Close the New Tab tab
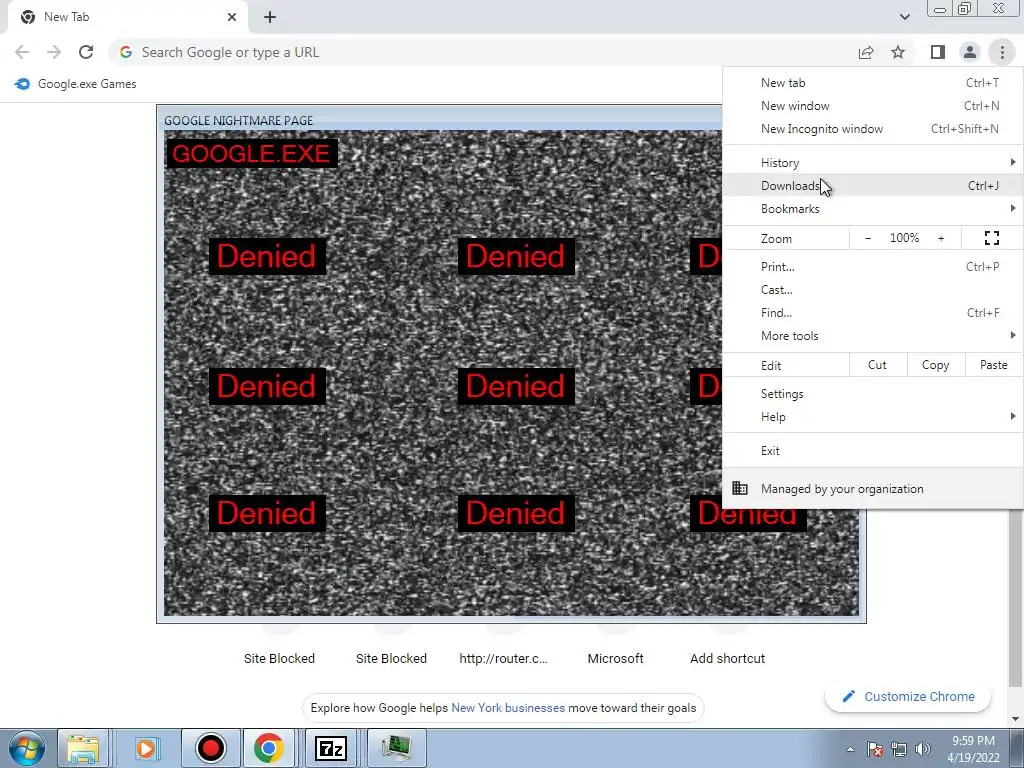1024x768 pixels. pyautogui.click(x=232, y=17)
